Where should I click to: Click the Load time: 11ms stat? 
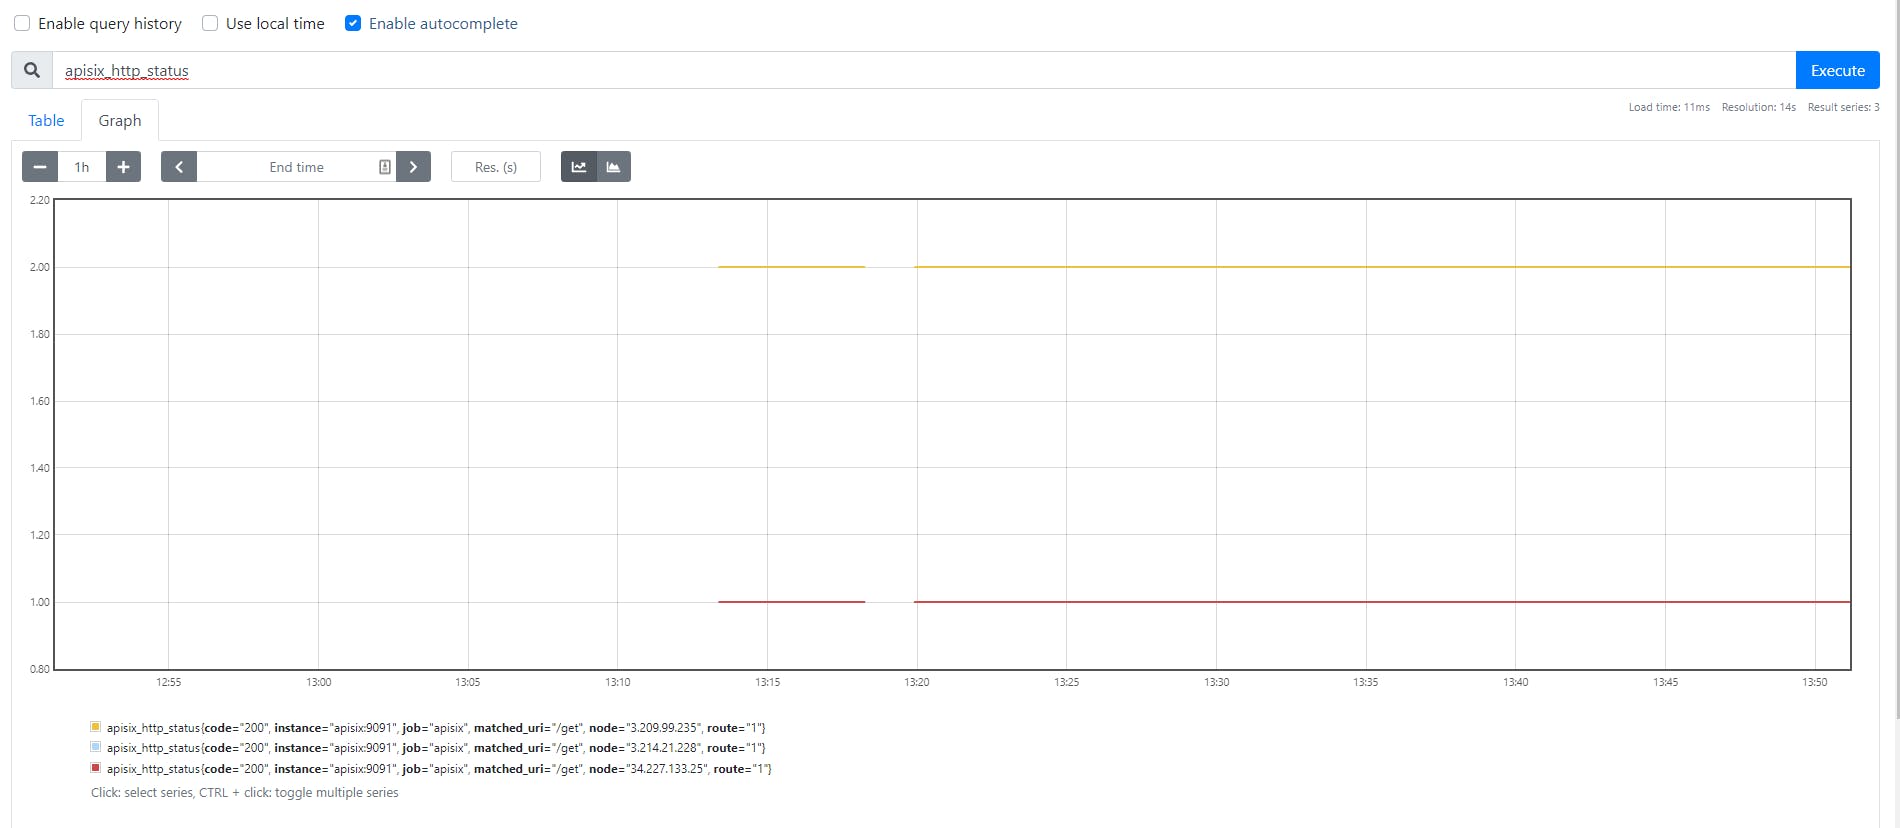pyautogui.click(x=1669, y=107)
